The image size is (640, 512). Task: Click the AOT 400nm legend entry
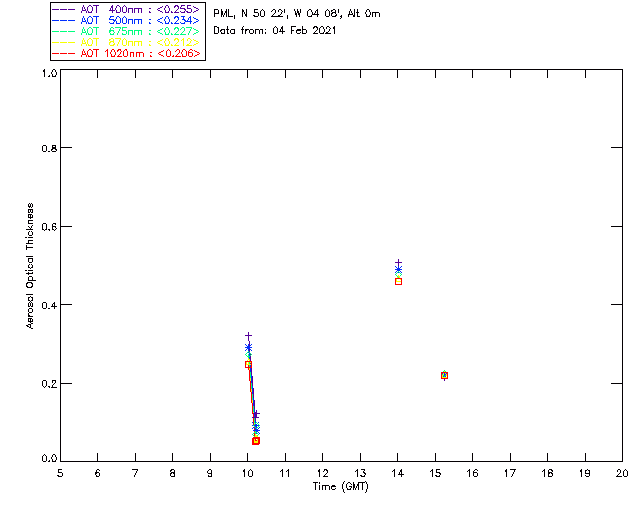coord(126,9)
